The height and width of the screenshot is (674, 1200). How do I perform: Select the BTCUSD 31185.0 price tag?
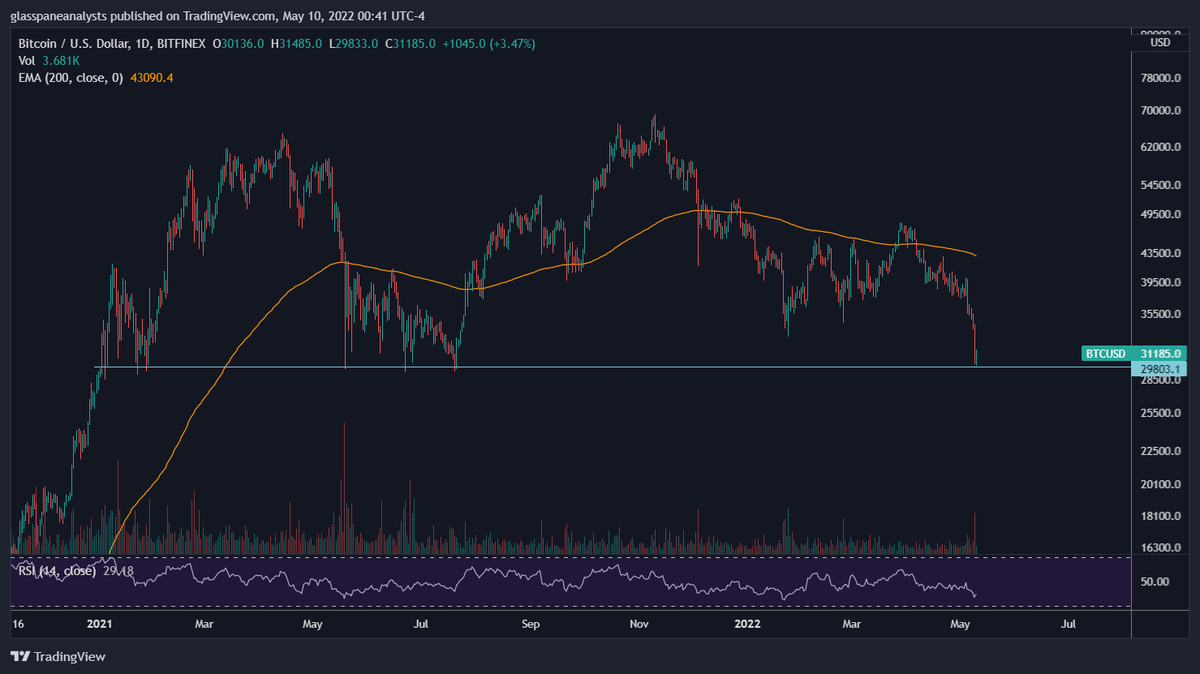1134,354
